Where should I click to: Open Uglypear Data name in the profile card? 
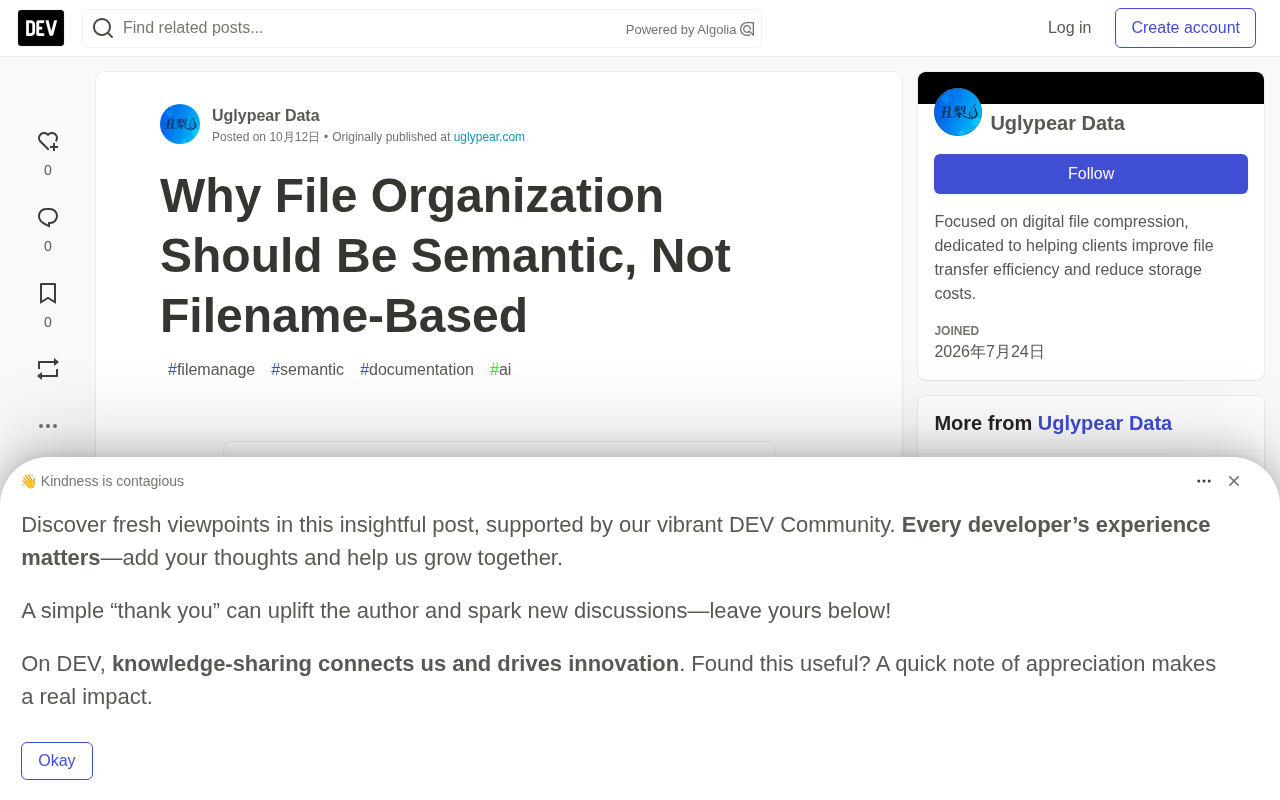click(x=1057, y=123)
